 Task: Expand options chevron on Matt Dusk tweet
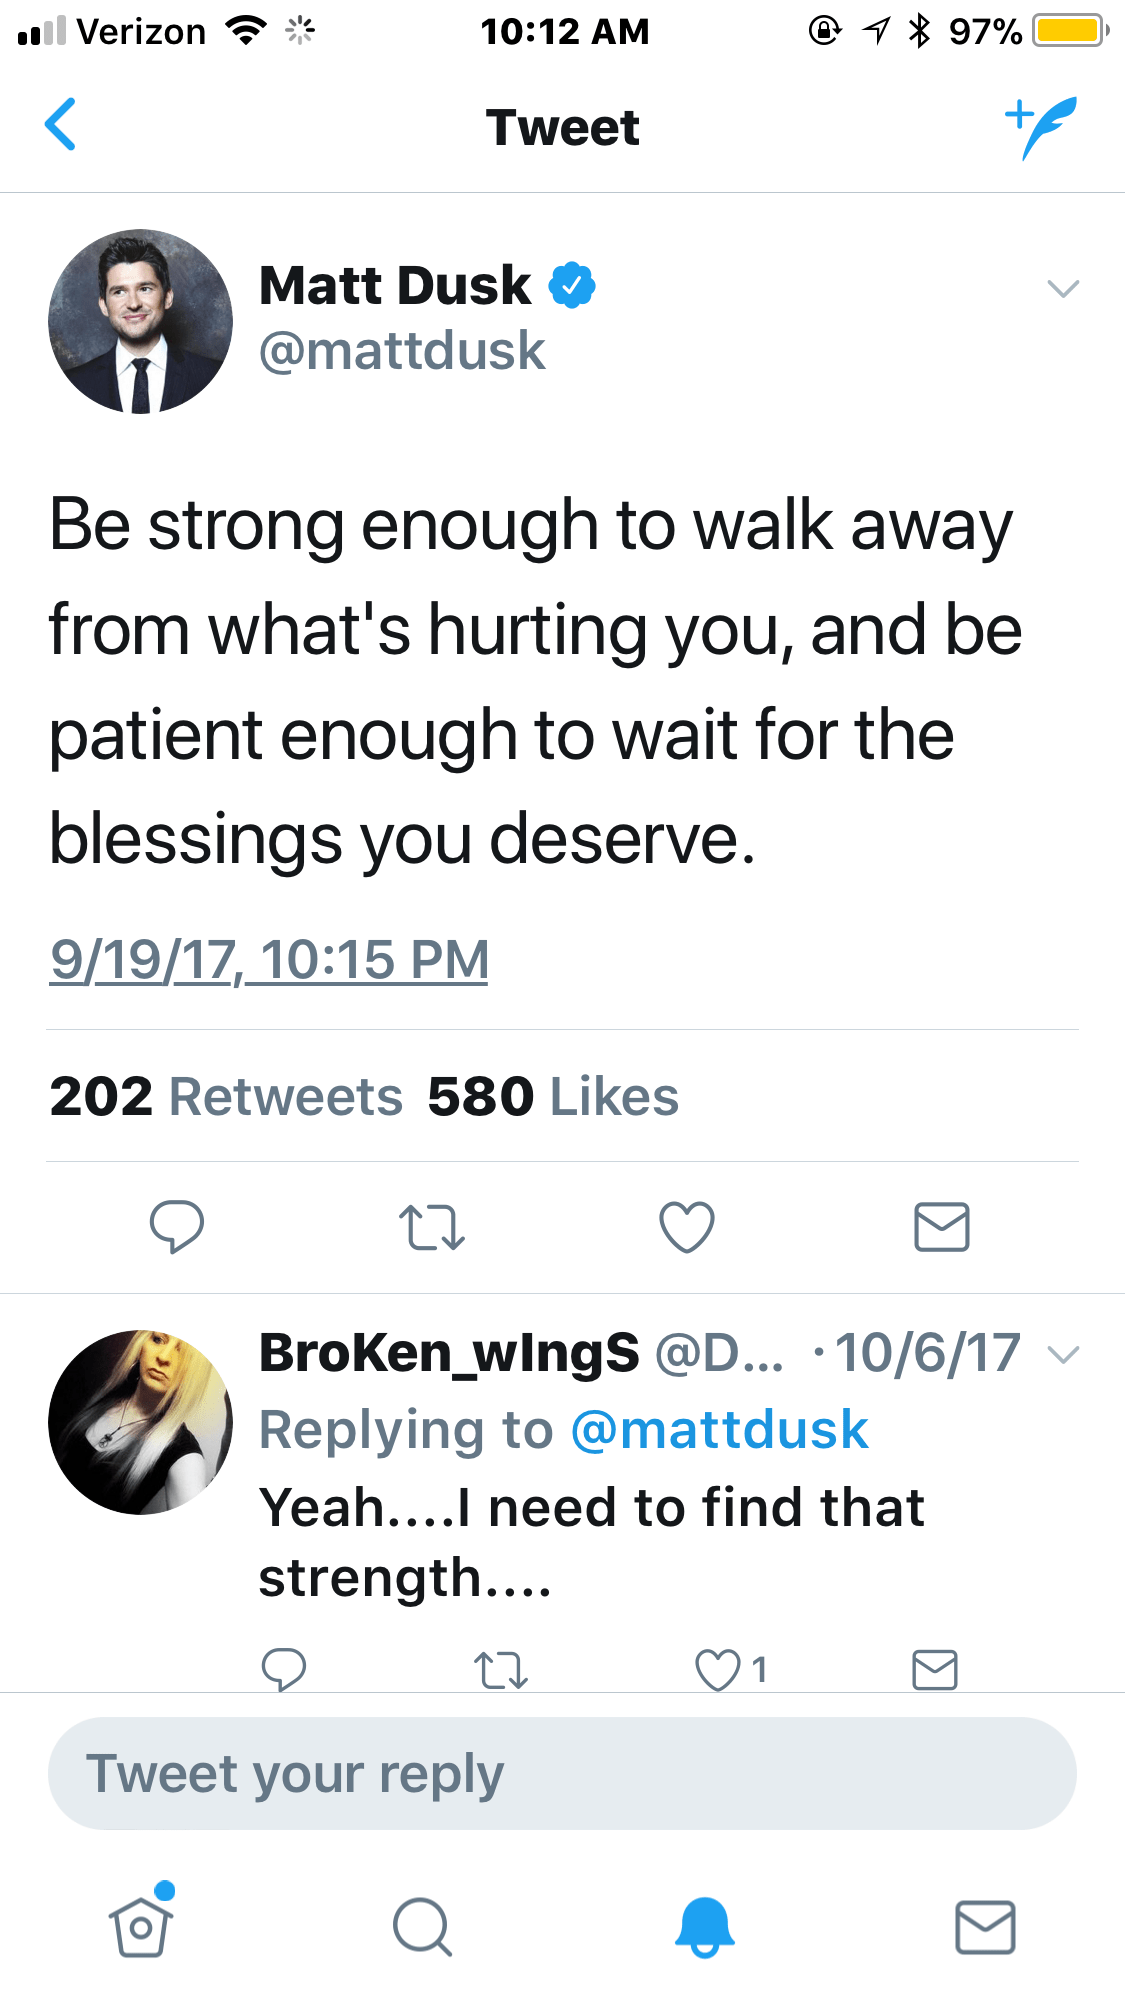click(1063, 289)
